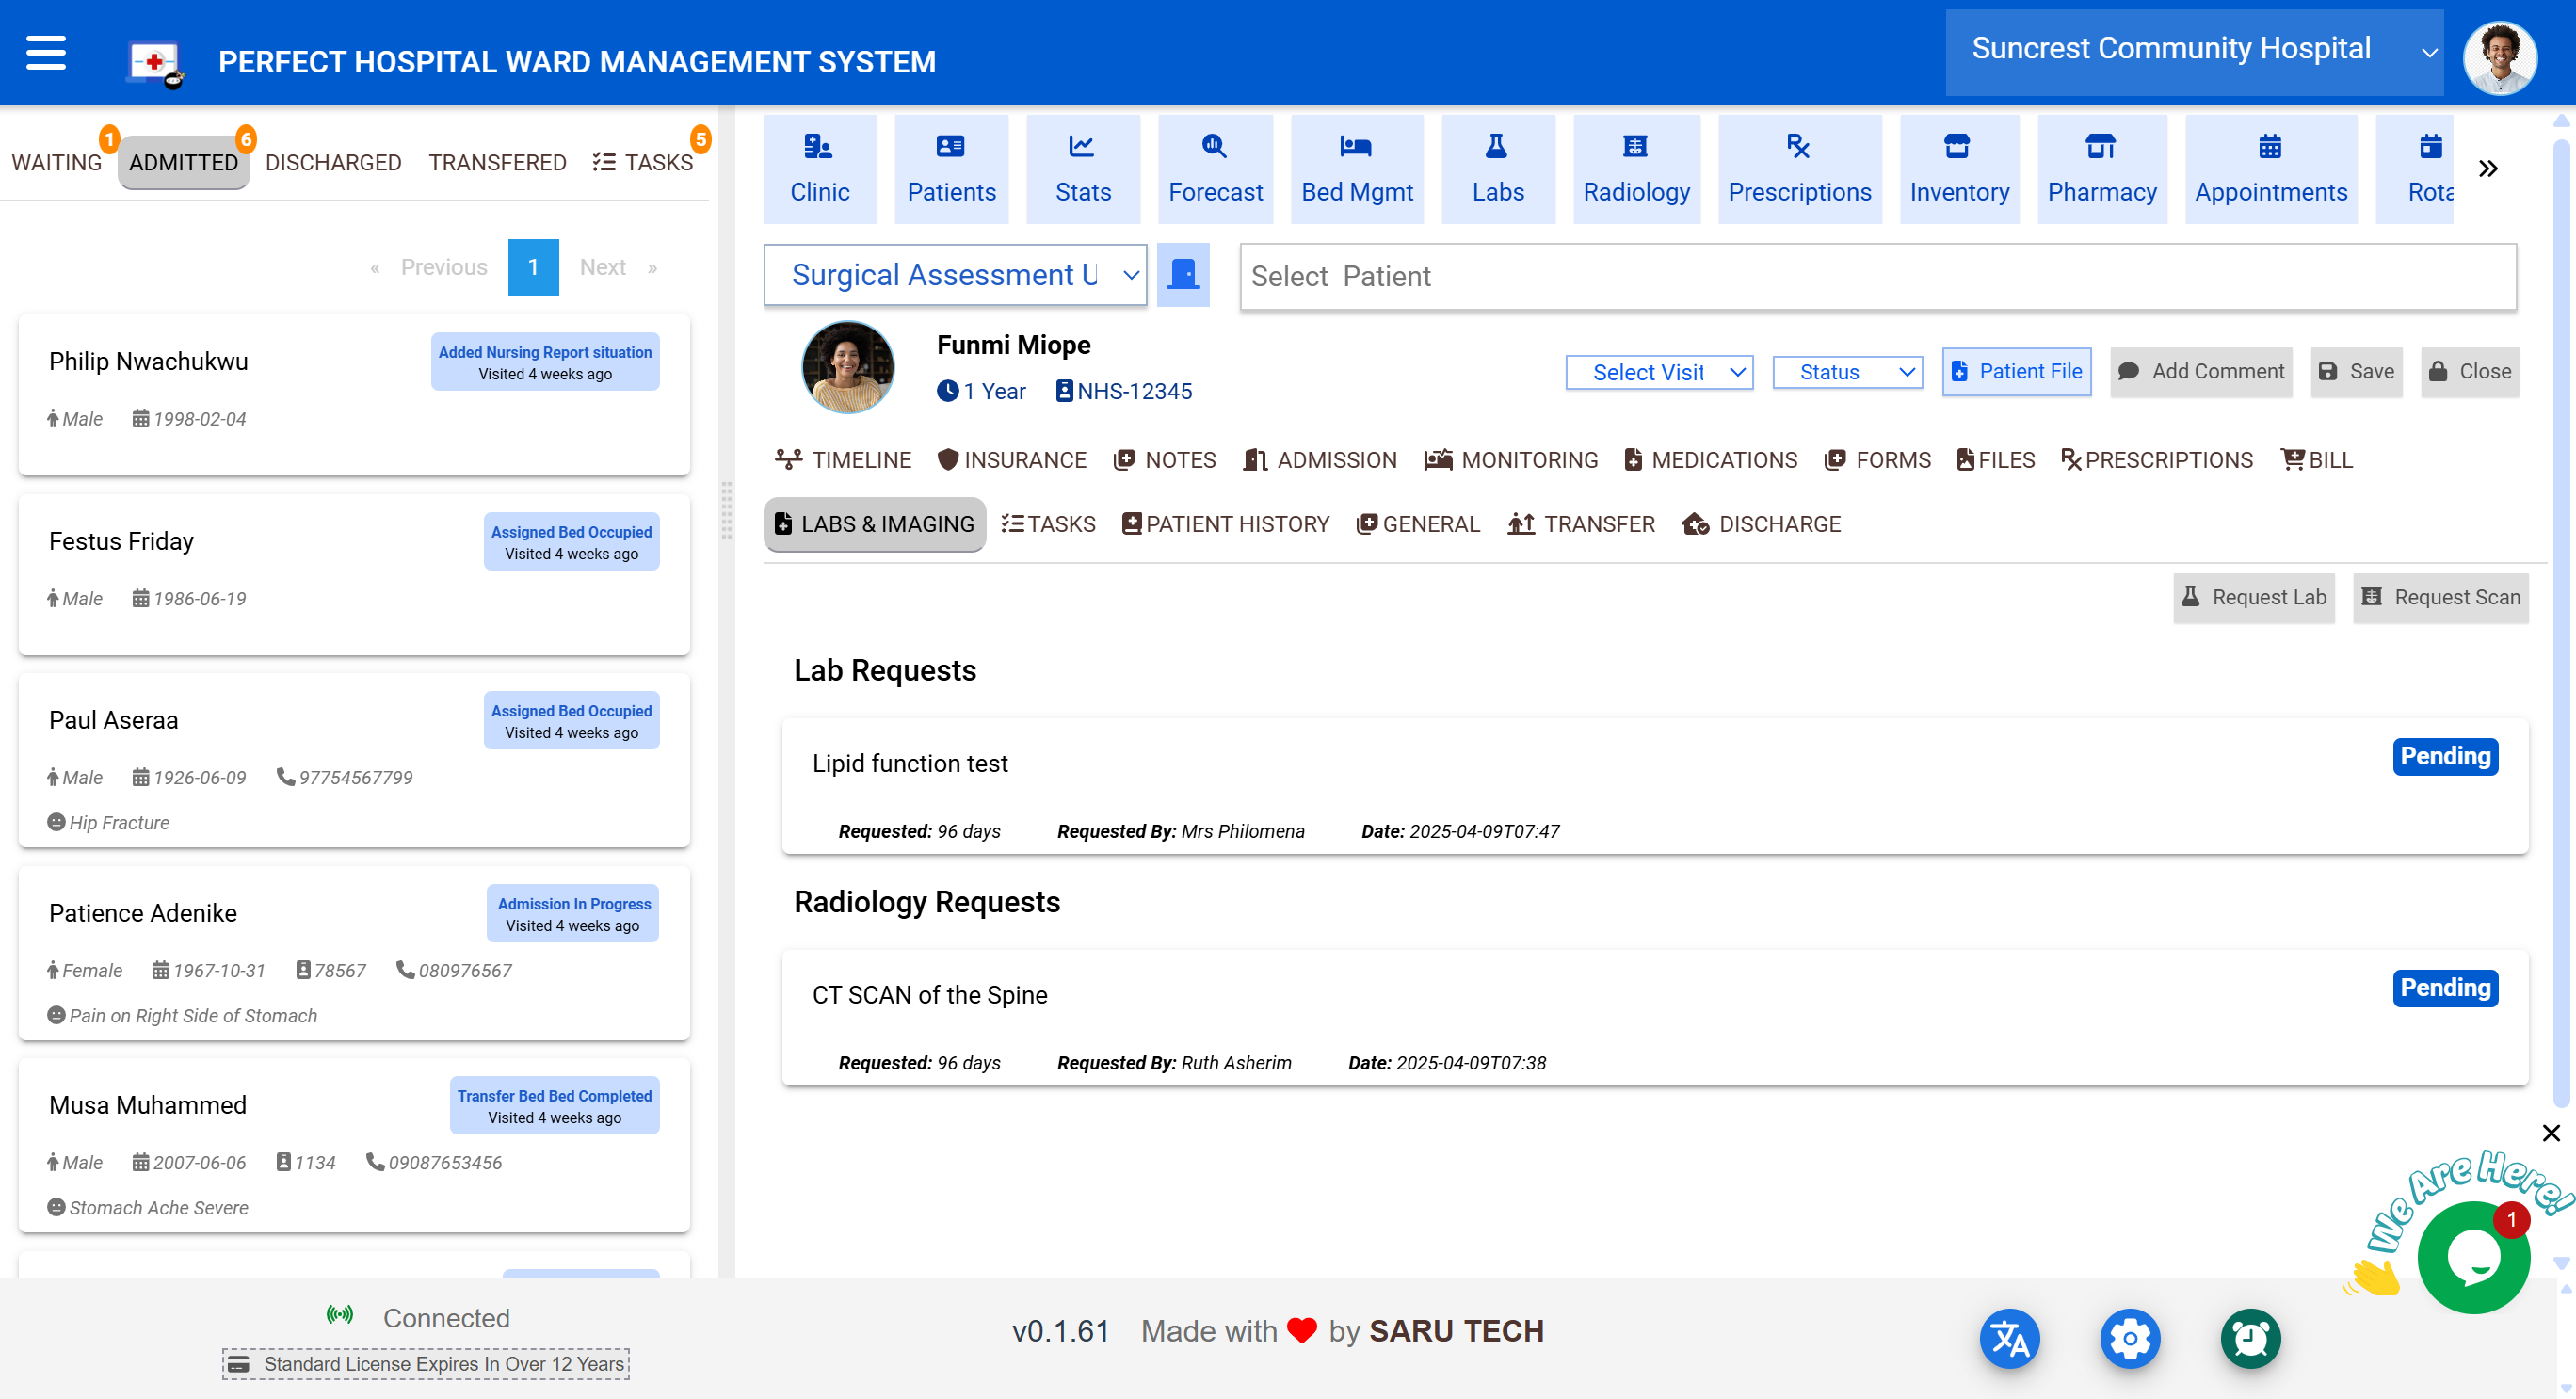Switch to DISCHARGED tab
This screenshot has height=1399, width=2576.
click(333, 162)
